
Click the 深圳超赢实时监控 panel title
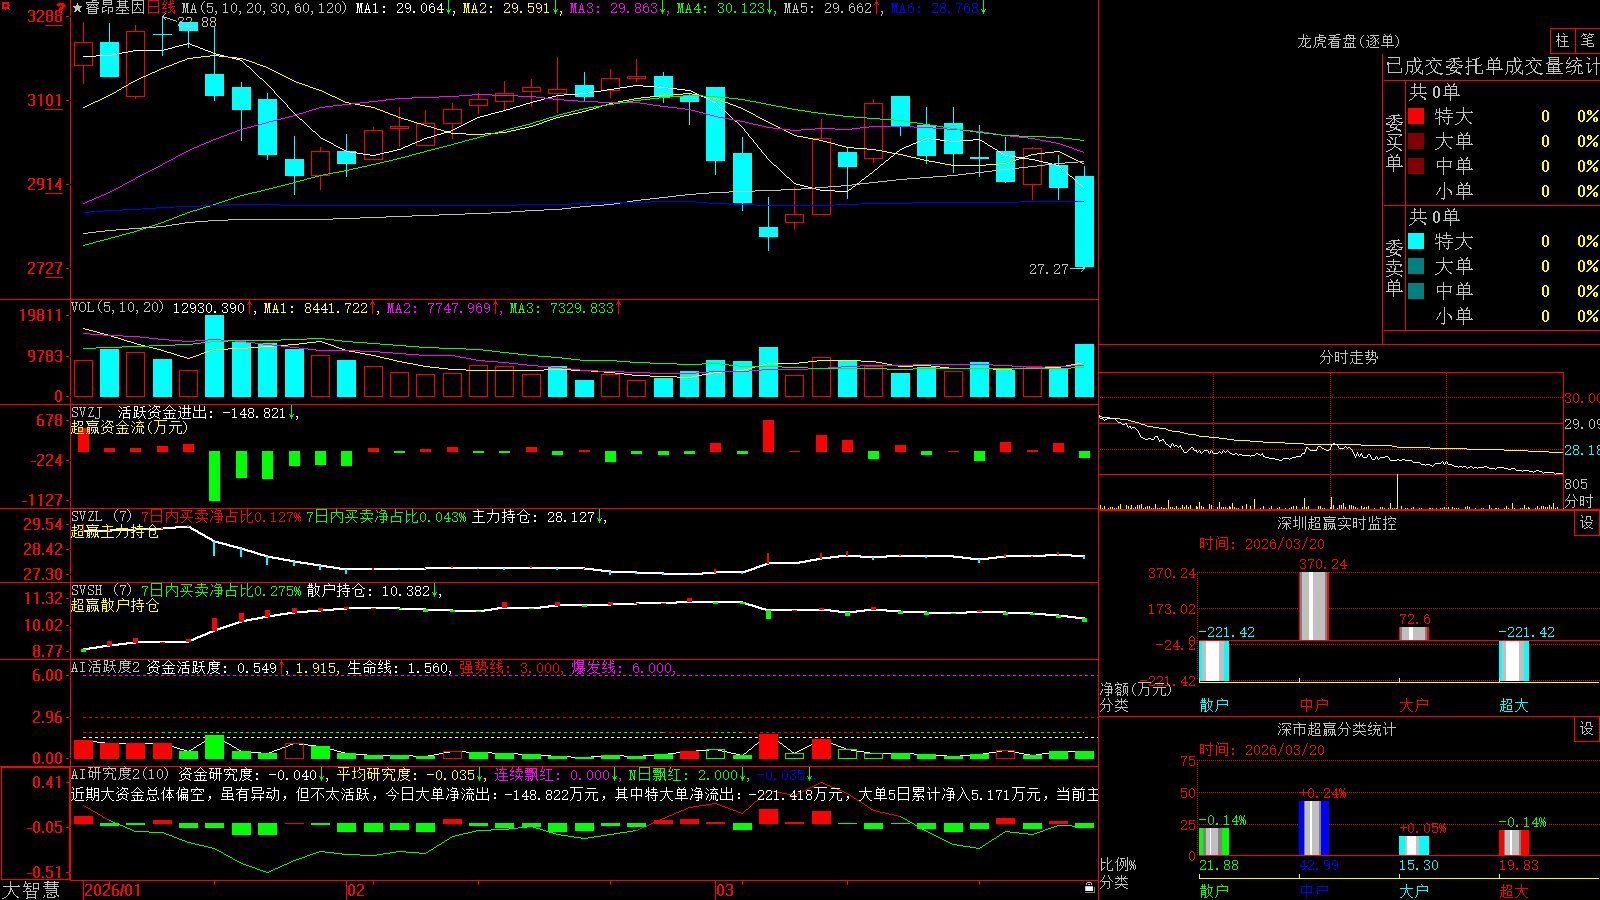click(1337, 523)
